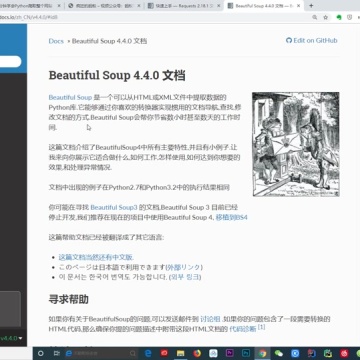Open a new browser tab with plus
360x360 pixels.
point(311,6)
